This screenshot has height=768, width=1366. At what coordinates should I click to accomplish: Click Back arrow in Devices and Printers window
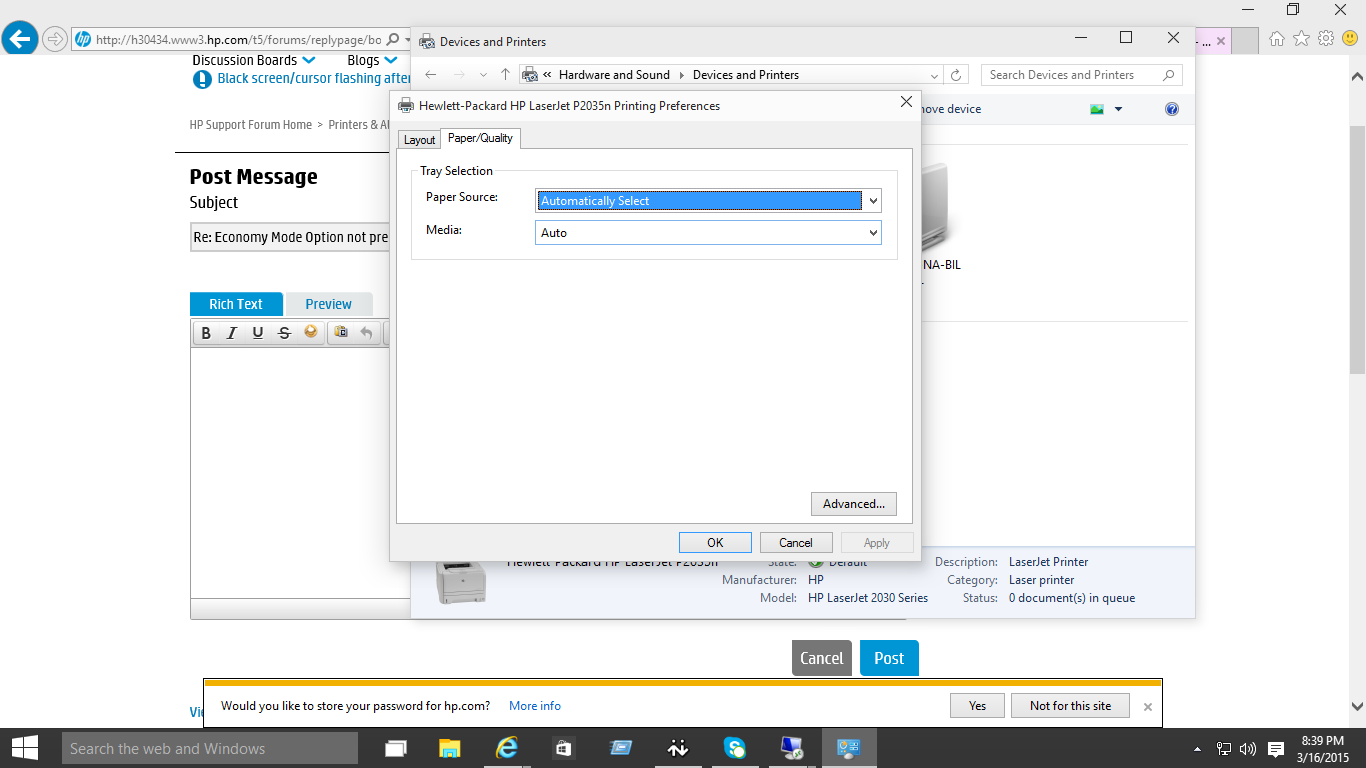(431, 75)
